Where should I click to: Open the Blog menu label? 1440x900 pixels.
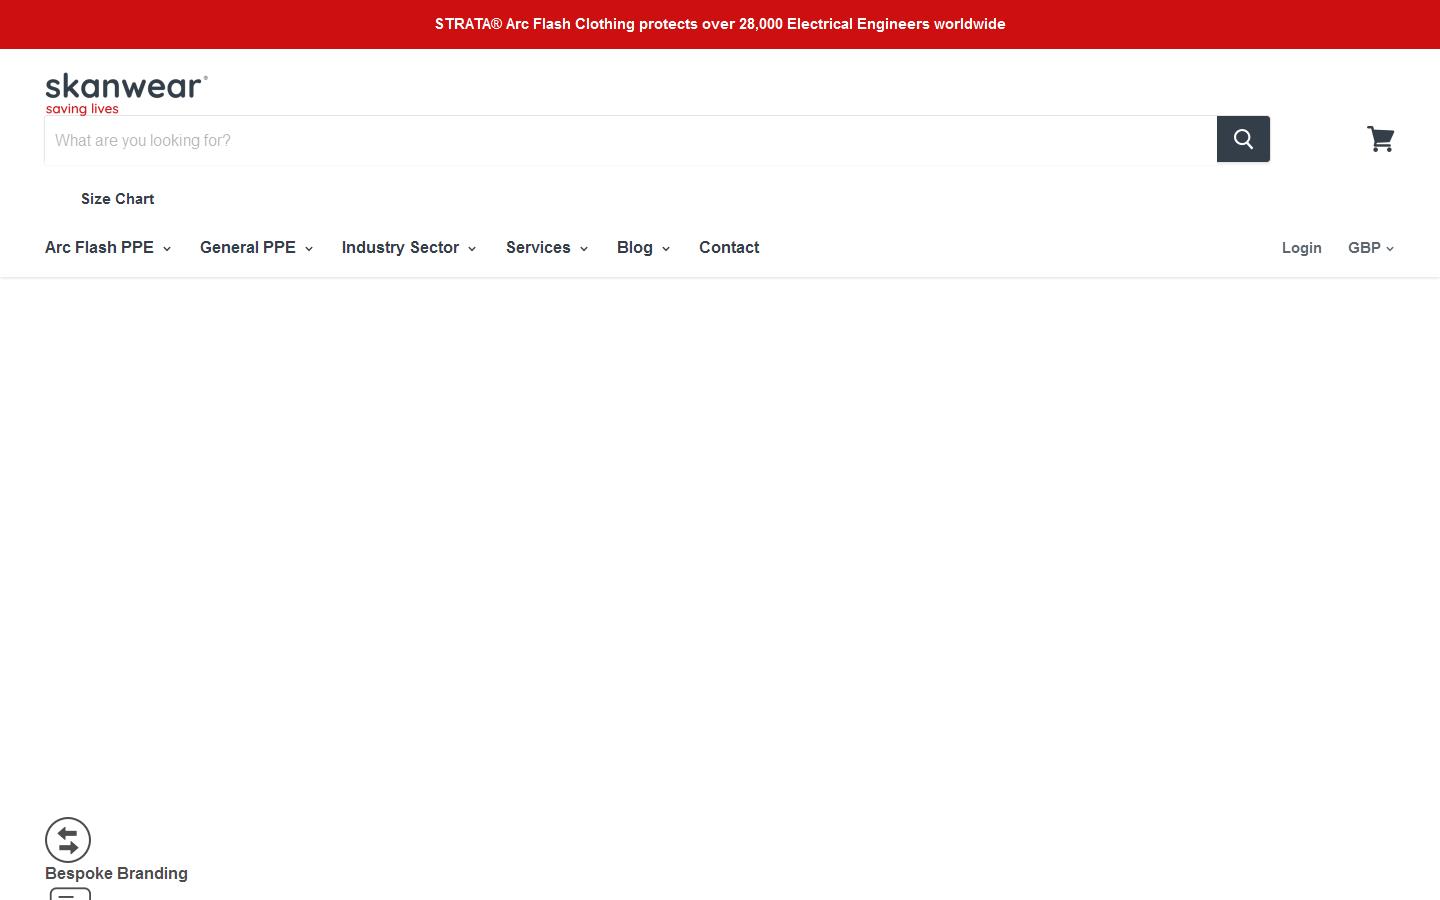(x=634, y=248)
